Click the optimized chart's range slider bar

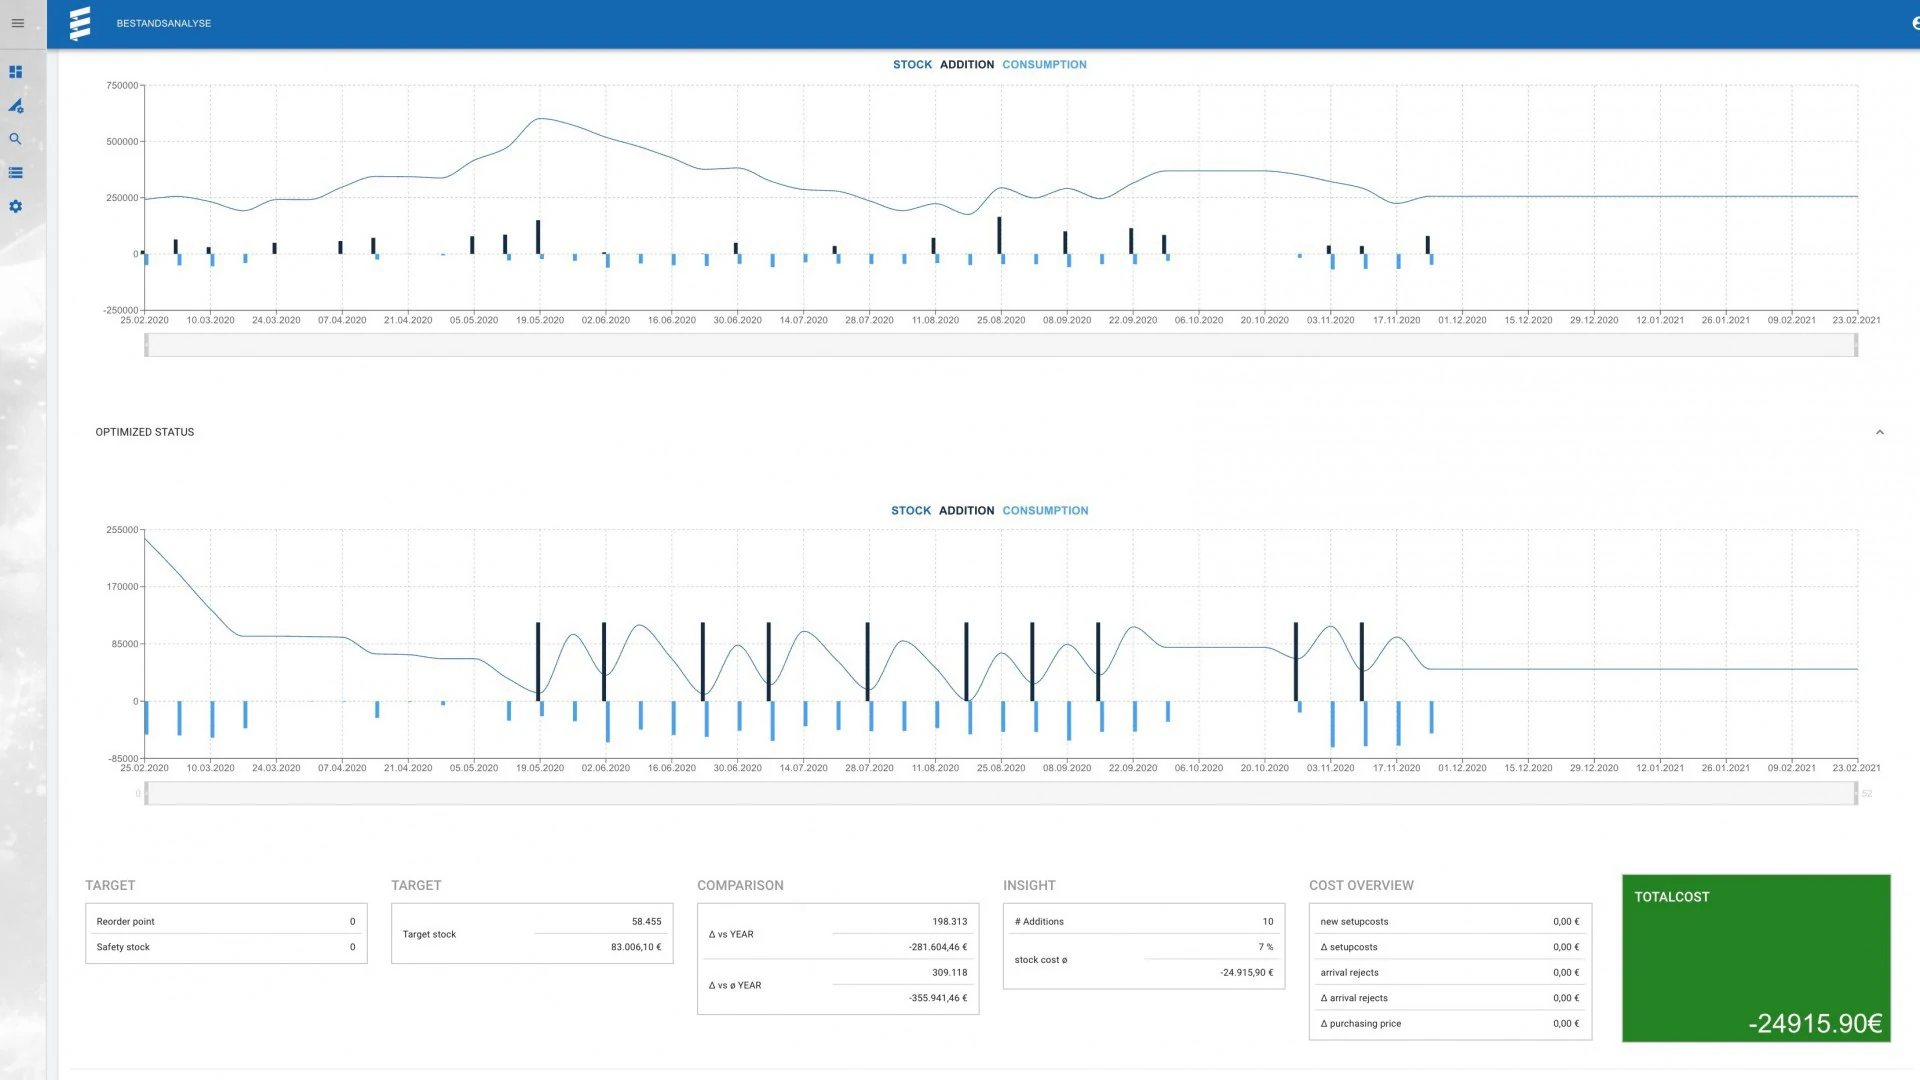1000,793
